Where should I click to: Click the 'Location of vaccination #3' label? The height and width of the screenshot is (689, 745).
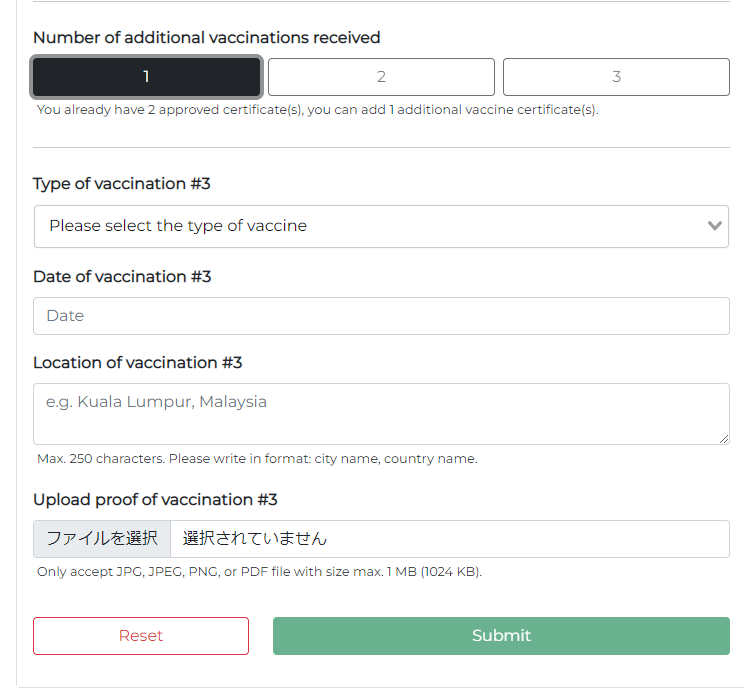coord(138,363)
